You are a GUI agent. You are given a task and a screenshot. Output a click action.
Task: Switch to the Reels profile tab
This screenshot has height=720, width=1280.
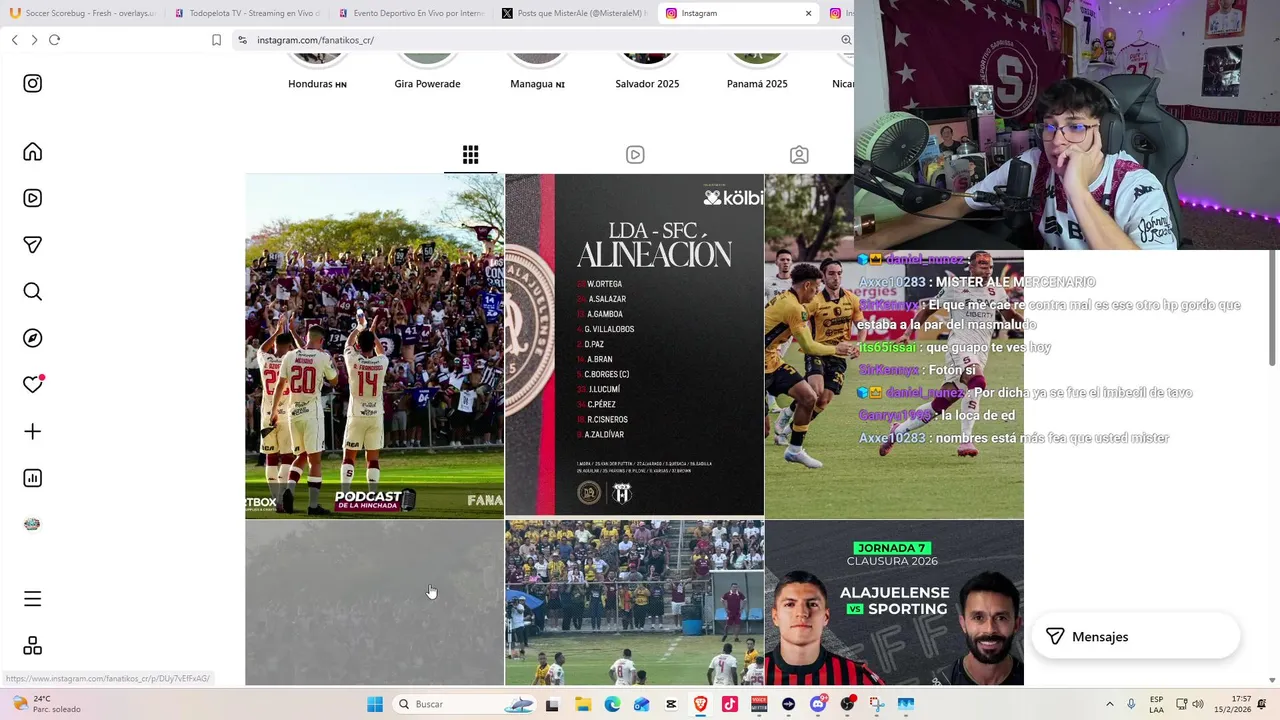click(635, 155)
